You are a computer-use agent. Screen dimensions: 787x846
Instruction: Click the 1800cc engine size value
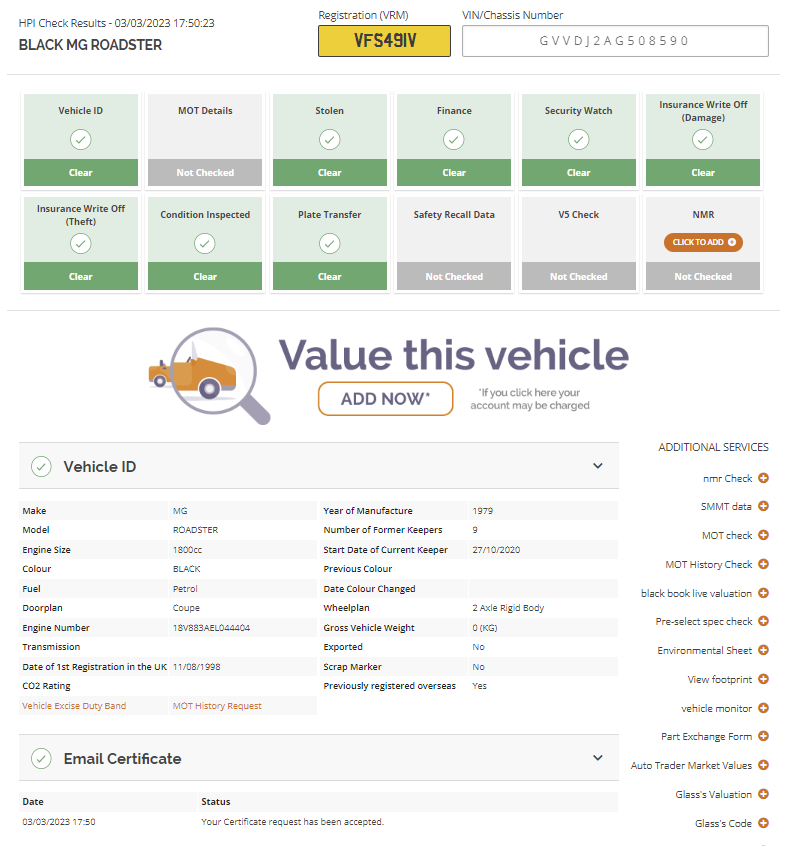[x=187, y=550]
